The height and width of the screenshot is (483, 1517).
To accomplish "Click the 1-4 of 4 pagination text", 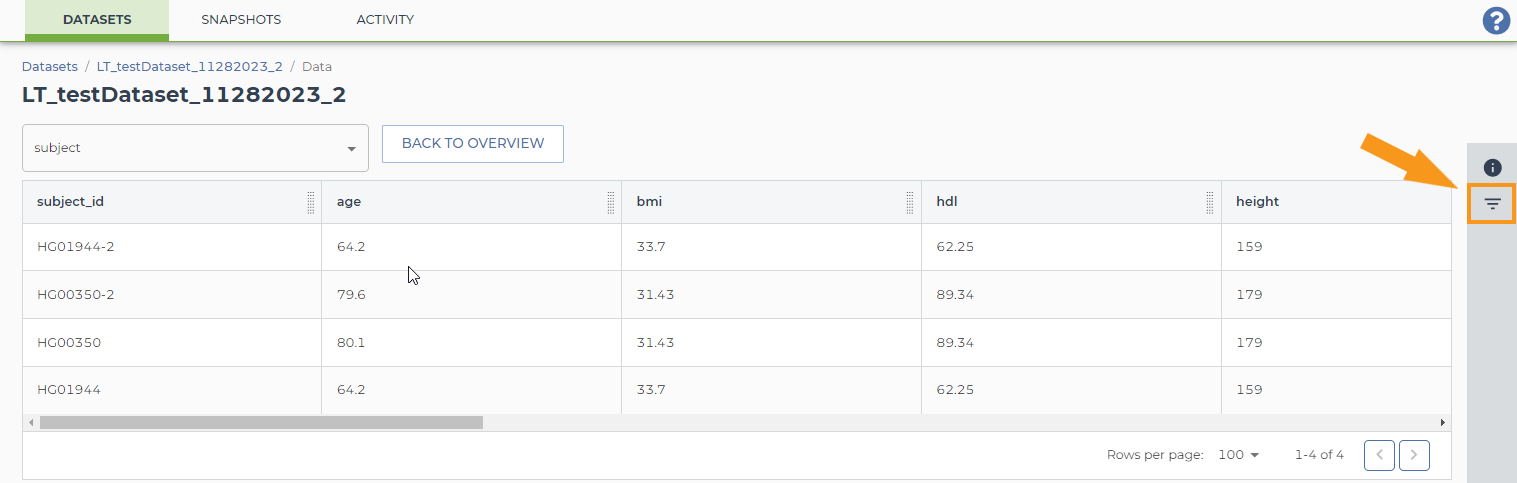I will click(1319, 455).
